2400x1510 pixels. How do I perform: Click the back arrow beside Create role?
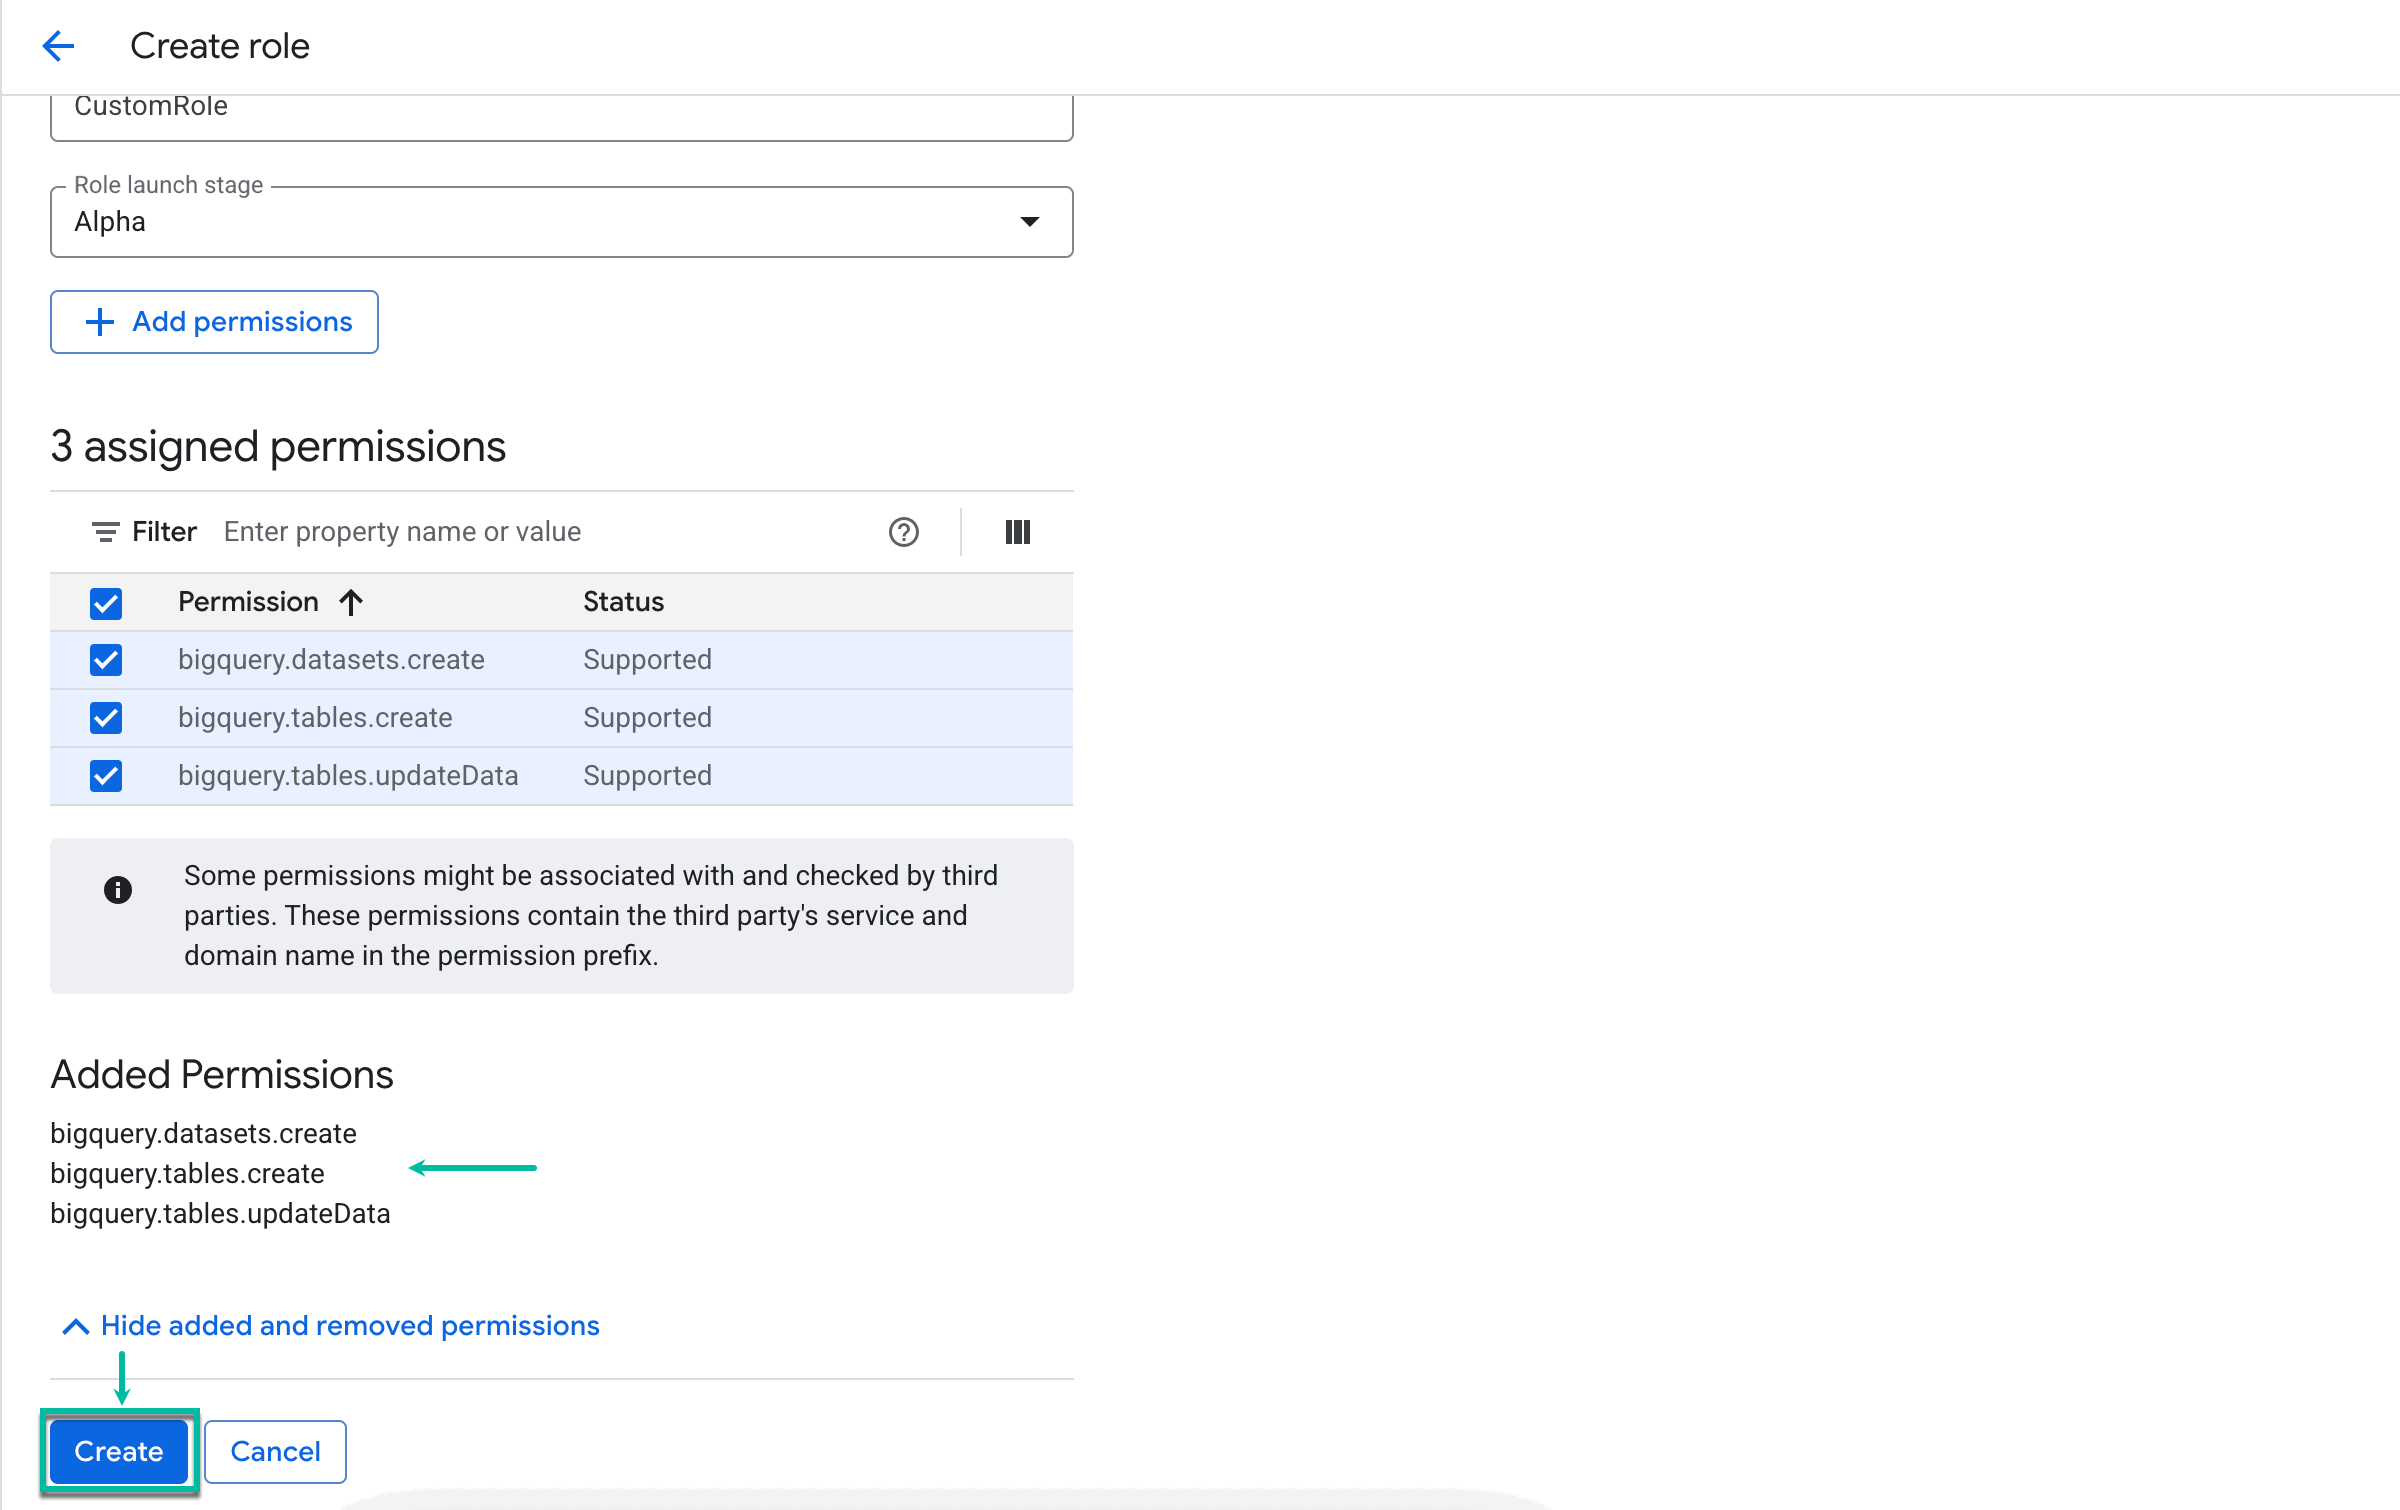tap(58, 46)
